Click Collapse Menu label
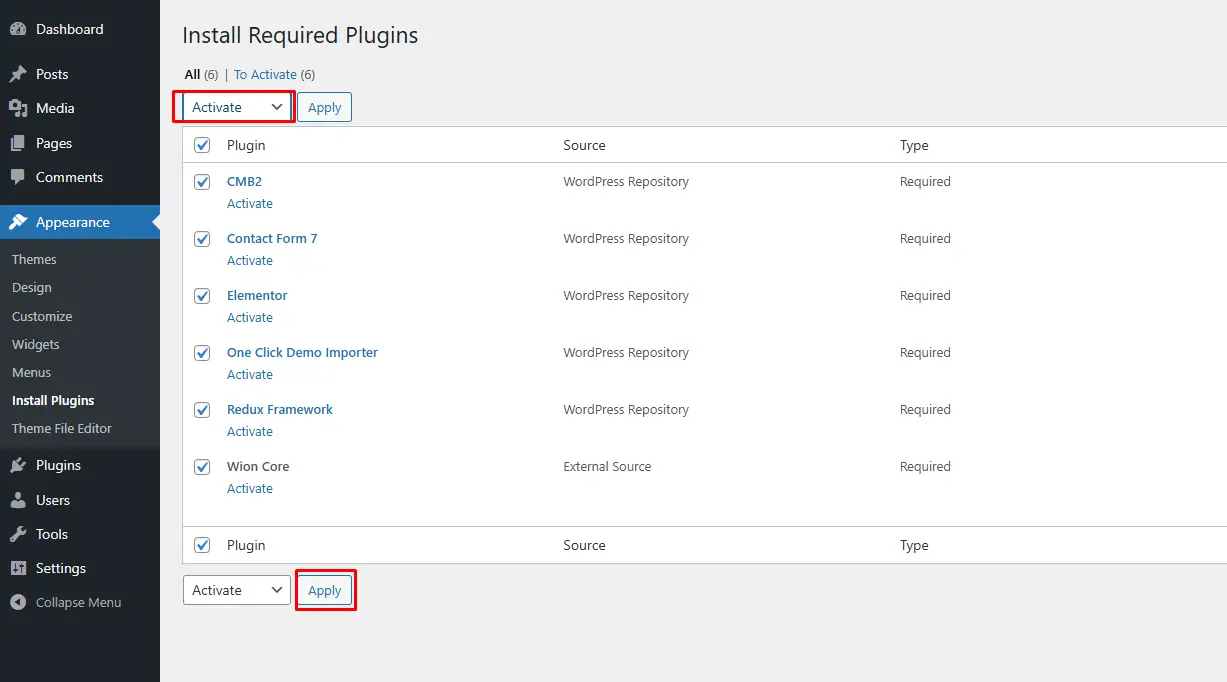This screenshot has width=1227, height=682. (78, 602)
